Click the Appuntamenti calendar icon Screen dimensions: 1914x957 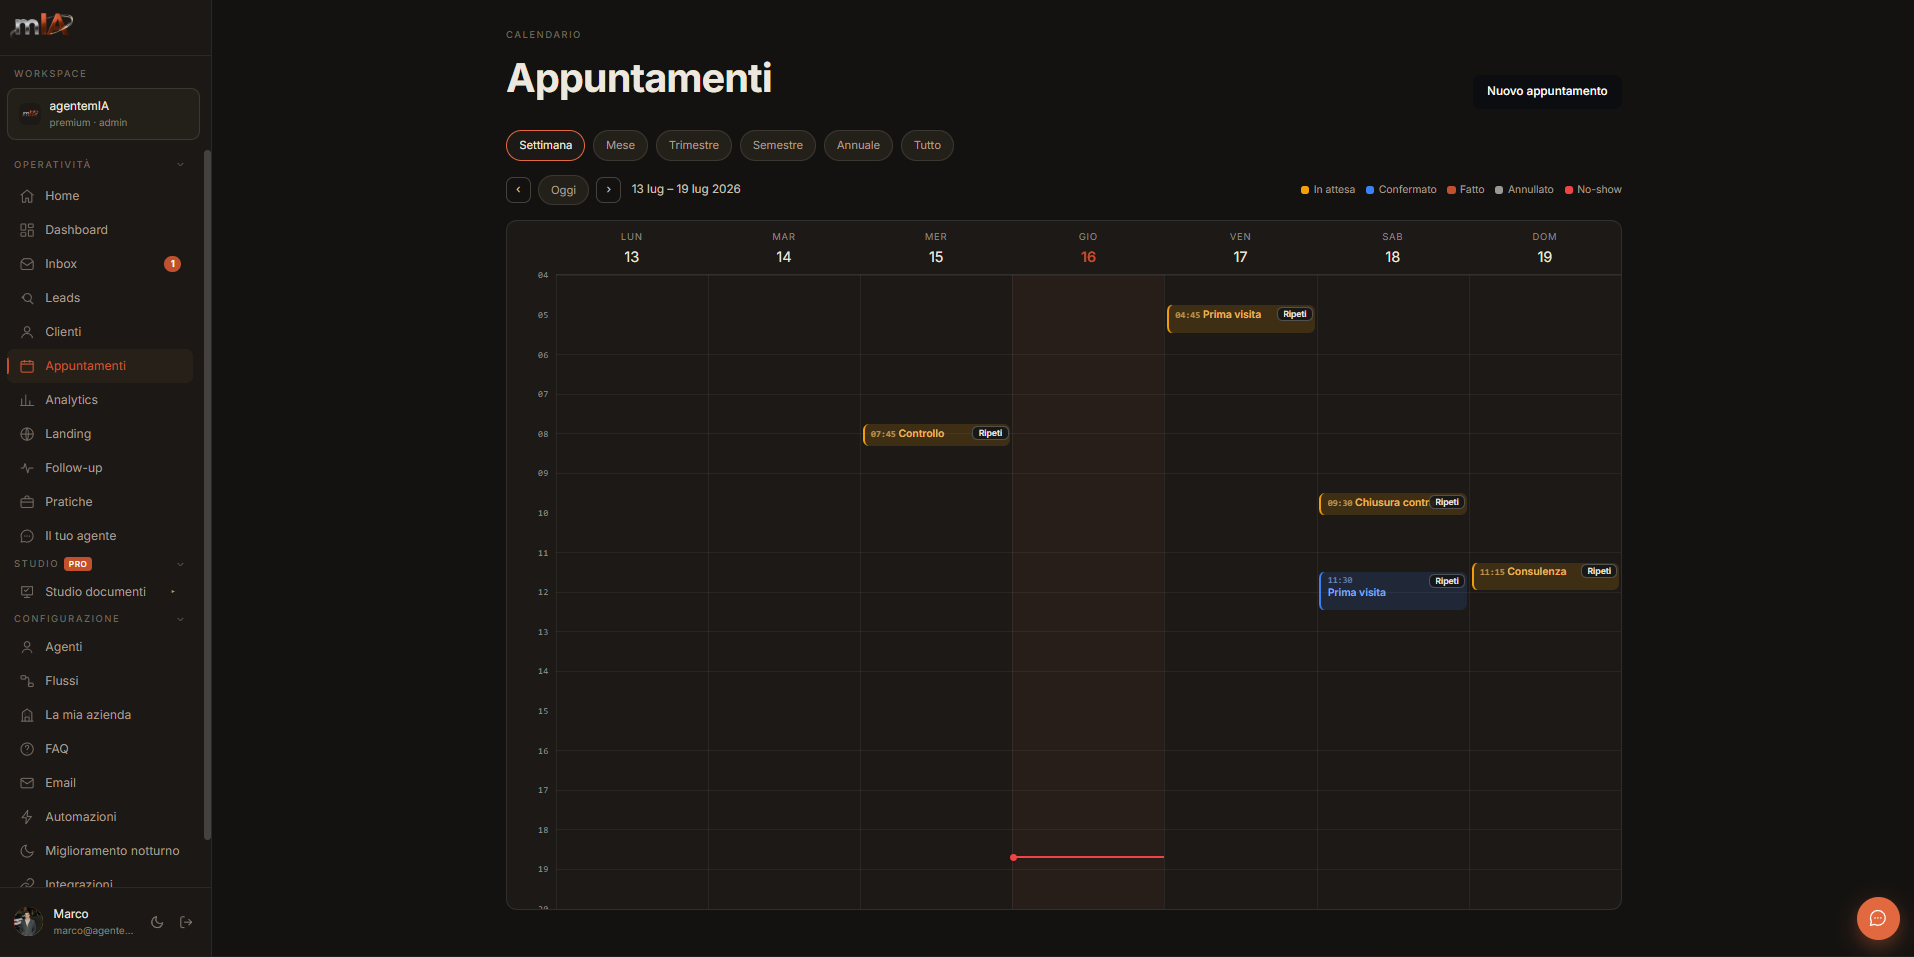point(27,366)
